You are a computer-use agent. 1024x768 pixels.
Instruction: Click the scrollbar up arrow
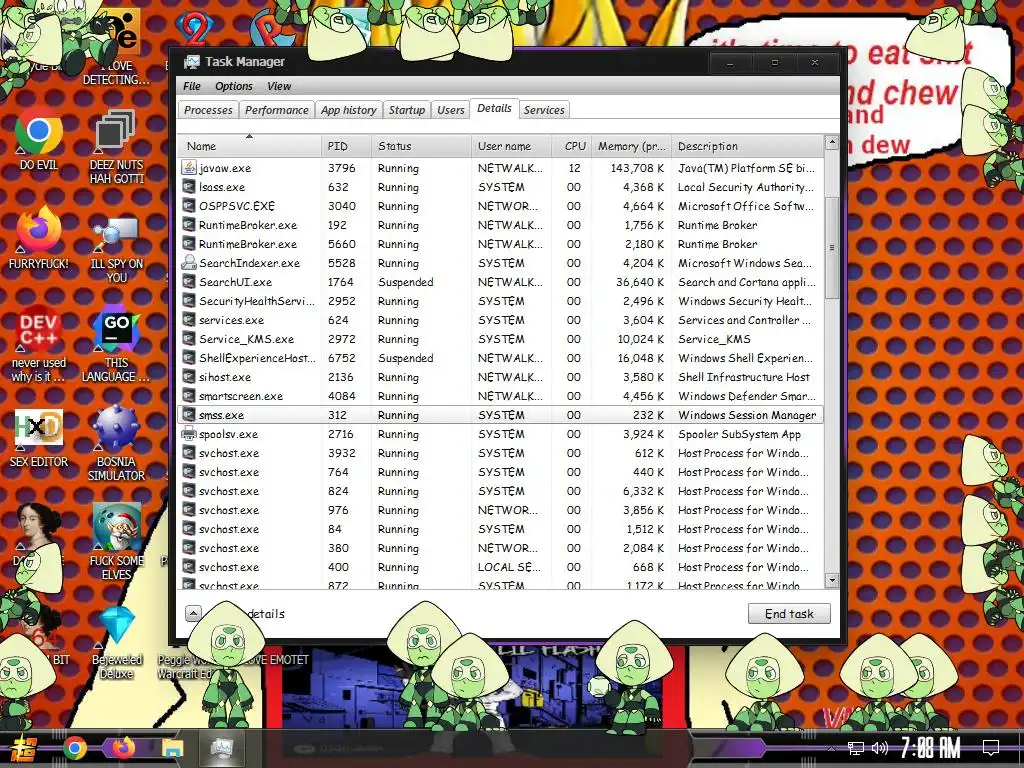(831, 142)
